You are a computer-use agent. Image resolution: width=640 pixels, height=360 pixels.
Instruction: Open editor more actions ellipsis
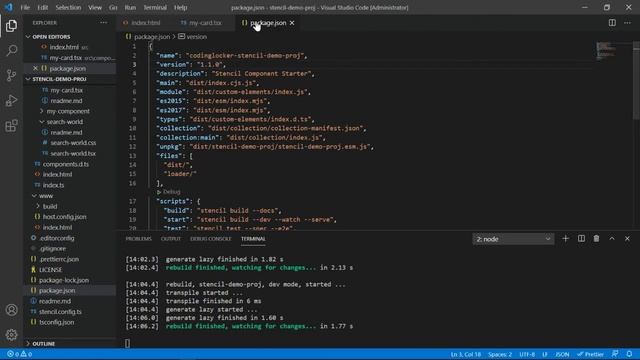[x=627, y=23]
